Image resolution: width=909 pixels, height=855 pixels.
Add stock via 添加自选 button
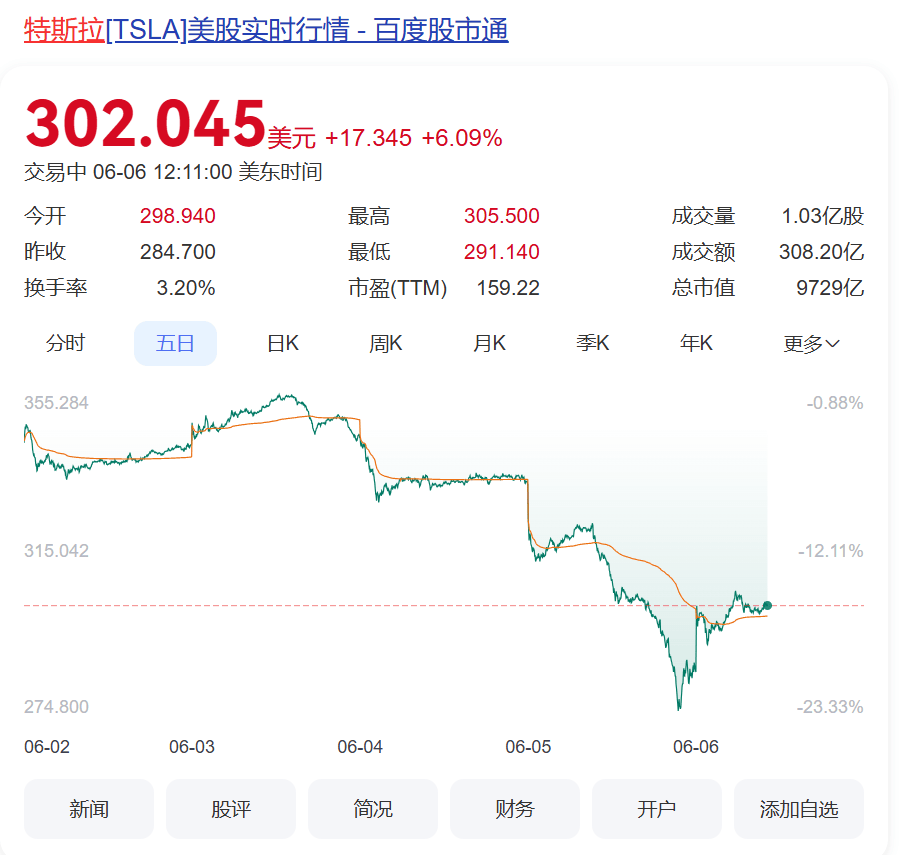(x=799, y=809)
